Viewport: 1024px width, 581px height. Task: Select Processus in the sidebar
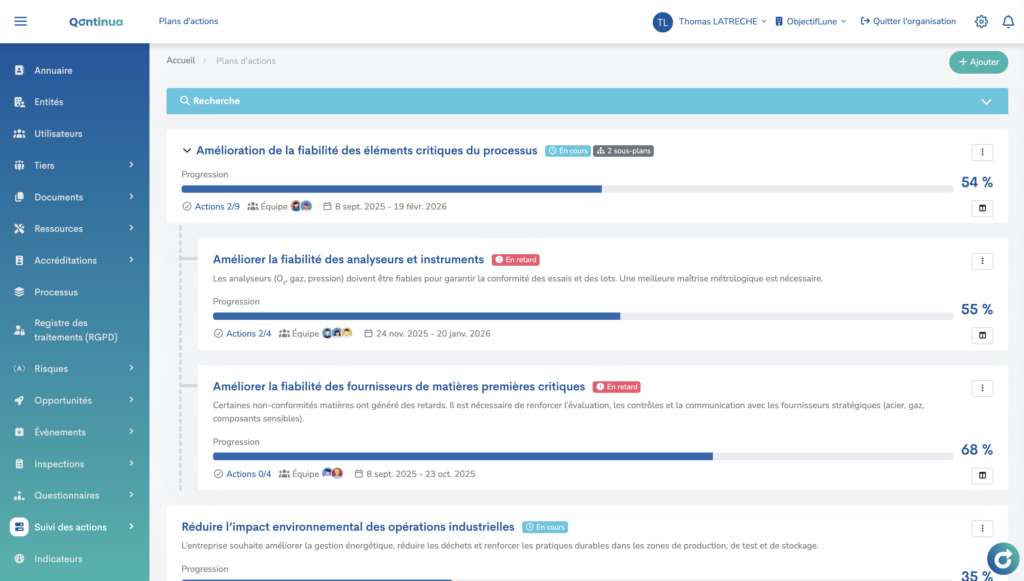(56, 292)
